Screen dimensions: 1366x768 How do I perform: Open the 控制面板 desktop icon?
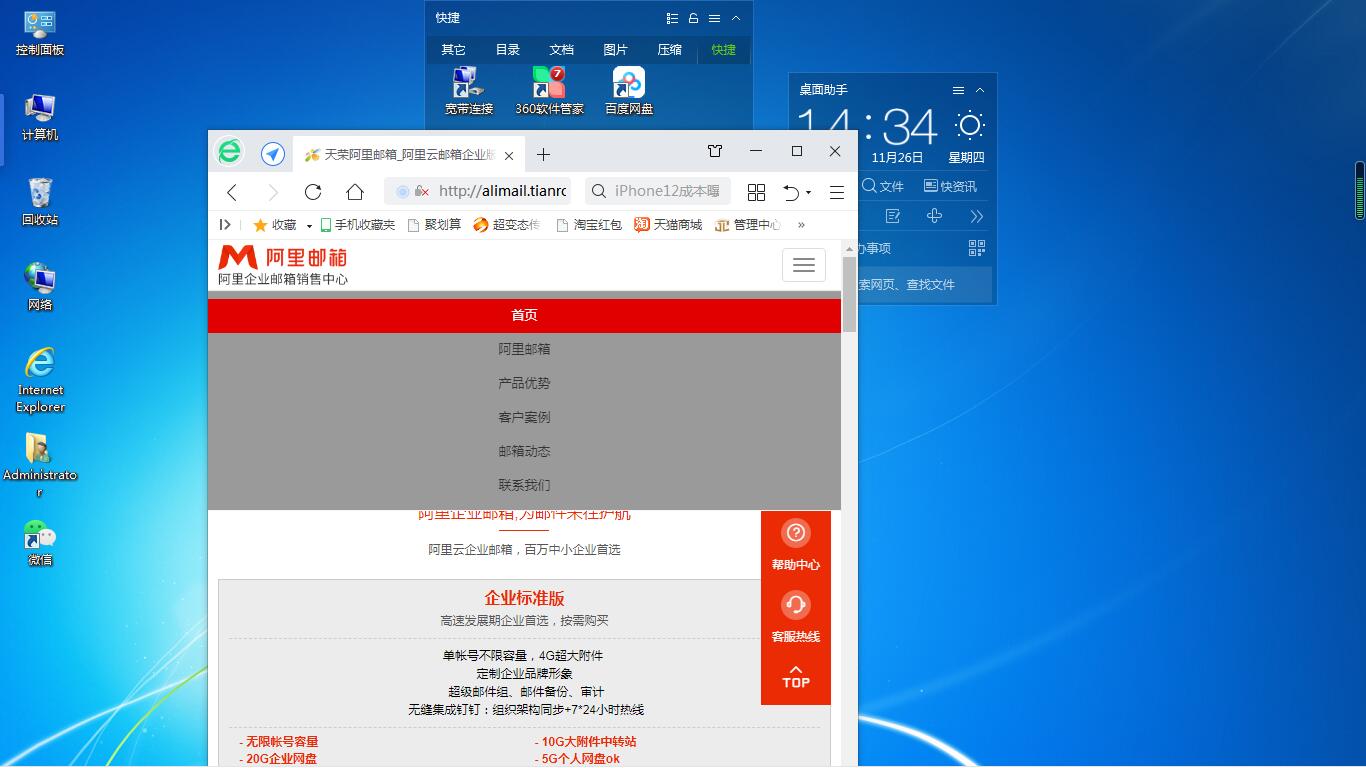[x=40, y=33]
